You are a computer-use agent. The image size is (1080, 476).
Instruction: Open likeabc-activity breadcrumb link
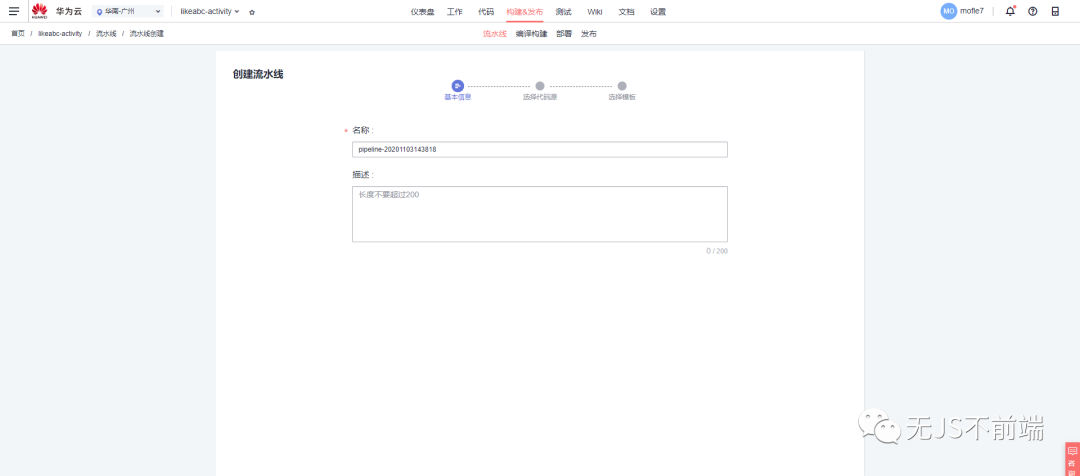pyautogui.click(x=60, y=33)
